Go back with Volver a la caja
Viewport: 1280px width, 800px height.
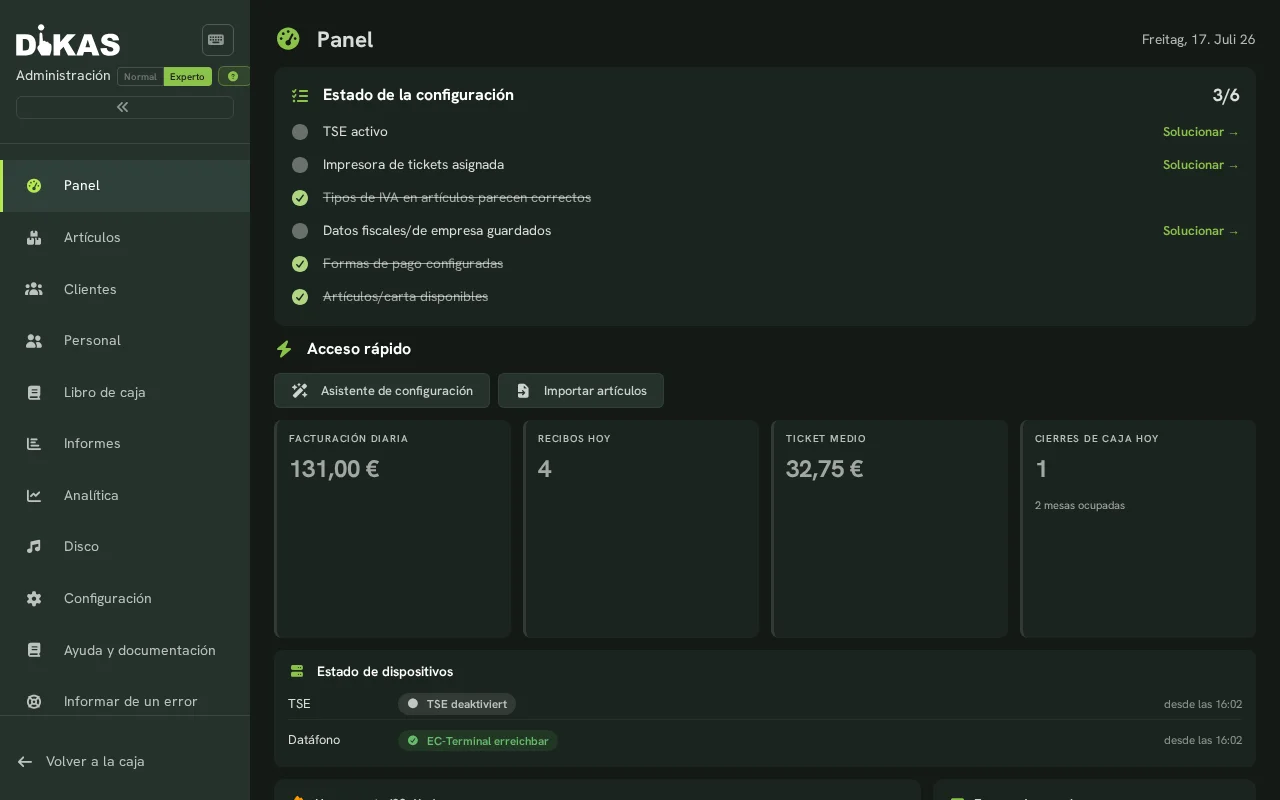pyautogui.click(x=81, y=762)
